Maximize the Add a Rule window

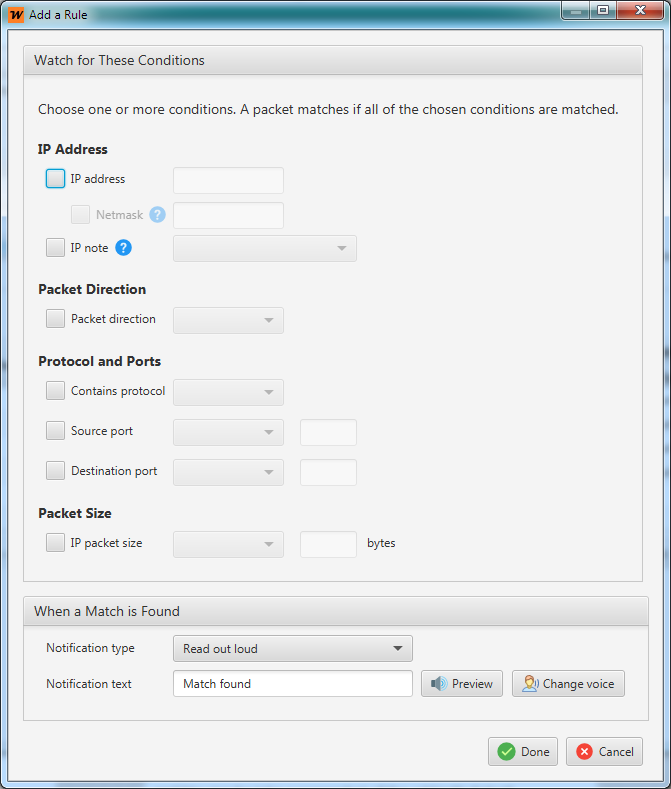pos(603,10)
